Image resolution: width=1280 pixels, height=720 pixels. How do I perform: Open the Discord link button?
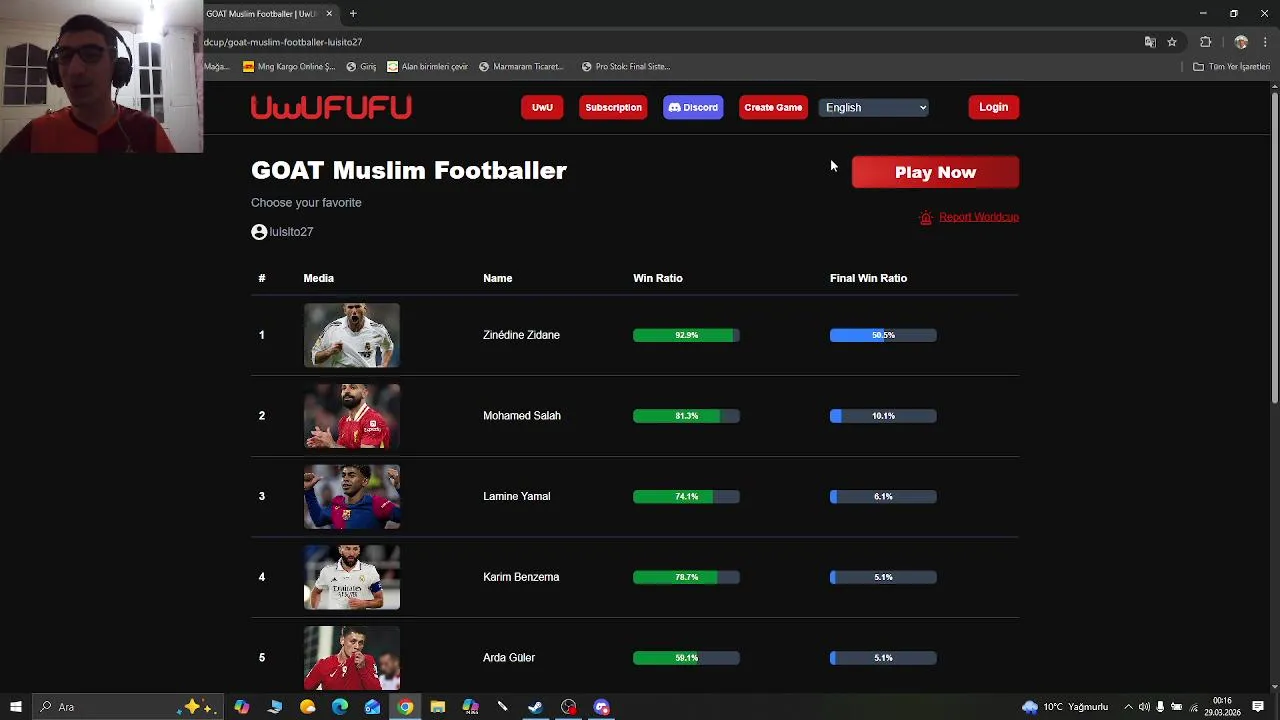[x=693, y=107]
